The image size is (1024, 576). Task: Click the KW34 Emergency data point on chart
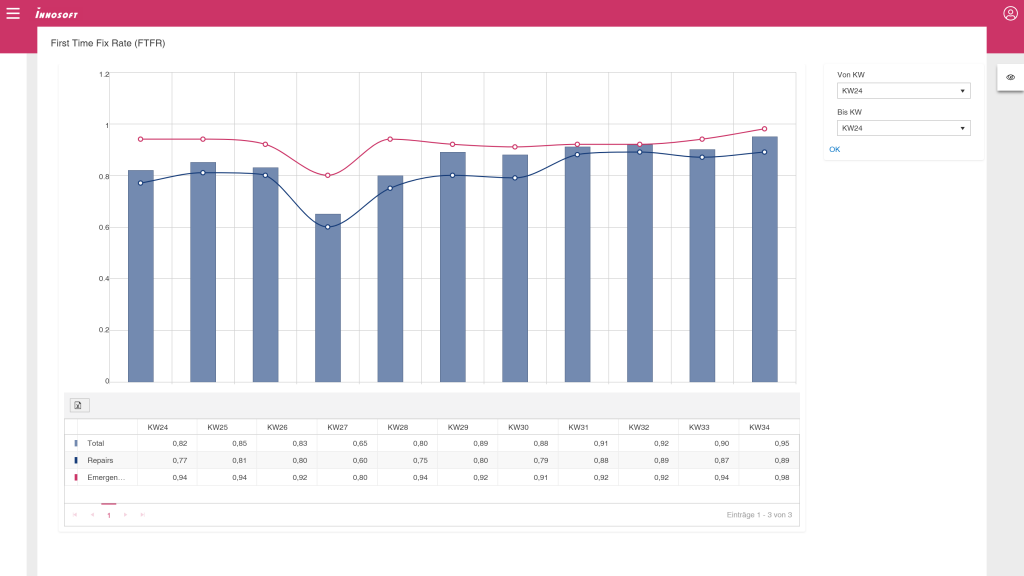(x=764, y=129)
